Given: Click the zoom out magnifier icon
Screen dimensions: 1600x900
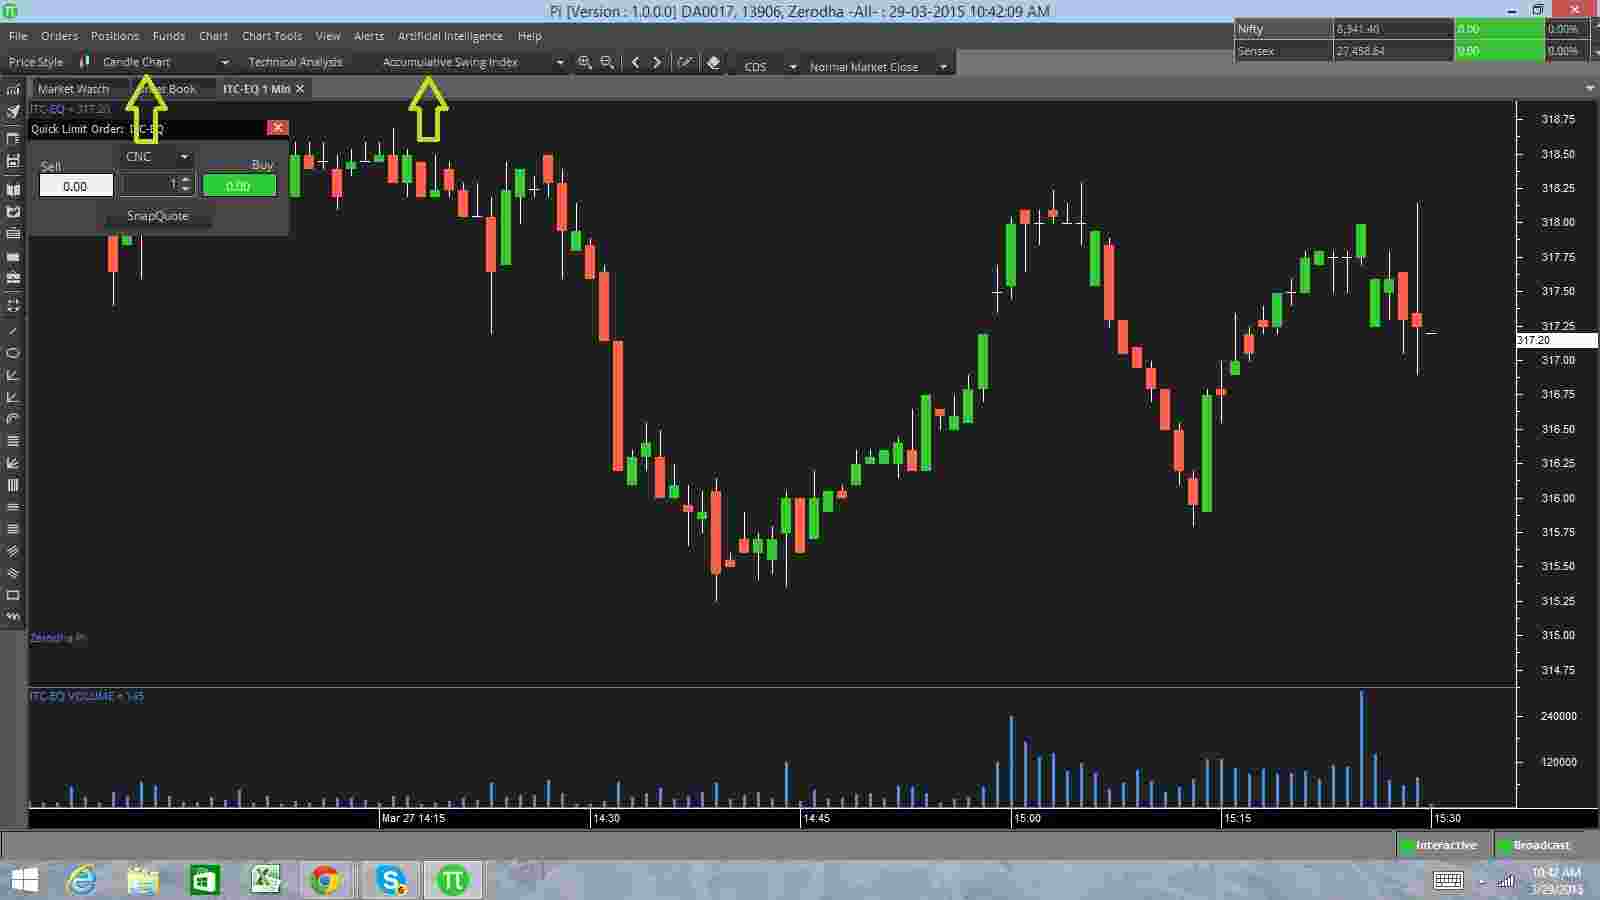Looking at the screenshot, I should [607, 62].
